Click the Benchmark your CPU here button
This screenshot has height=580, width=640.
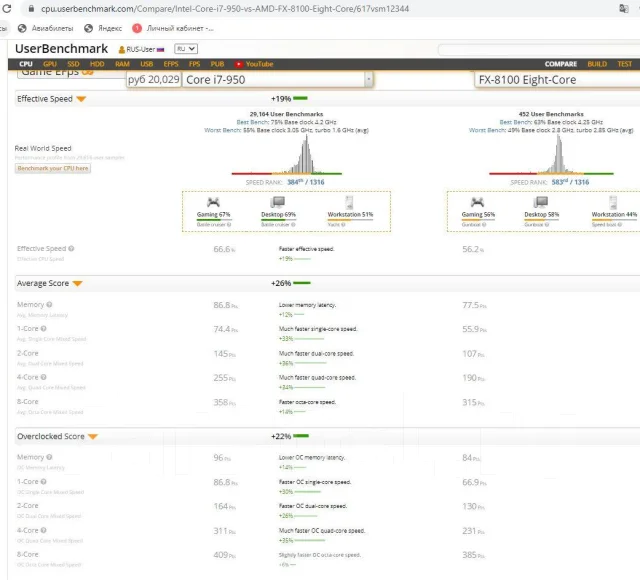(53, 168)
